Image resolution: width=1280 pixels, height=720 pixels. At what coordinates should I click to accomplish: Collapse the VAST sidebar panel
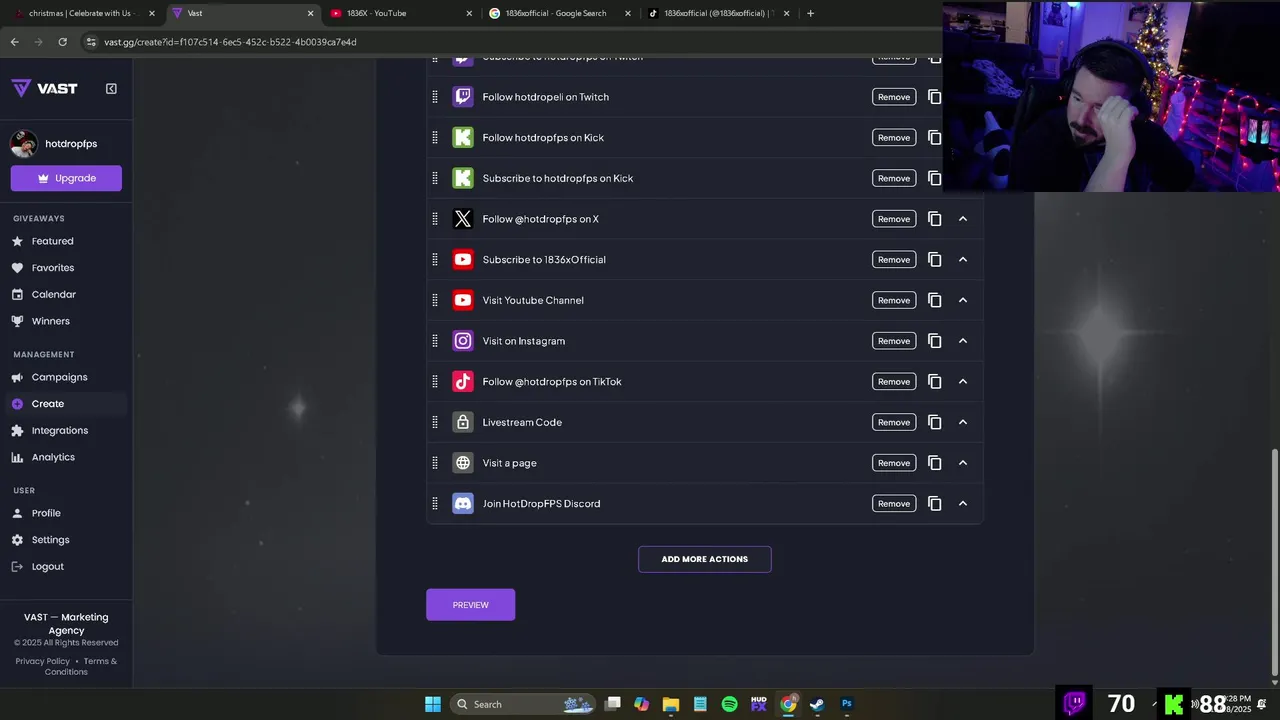[111, 88]
